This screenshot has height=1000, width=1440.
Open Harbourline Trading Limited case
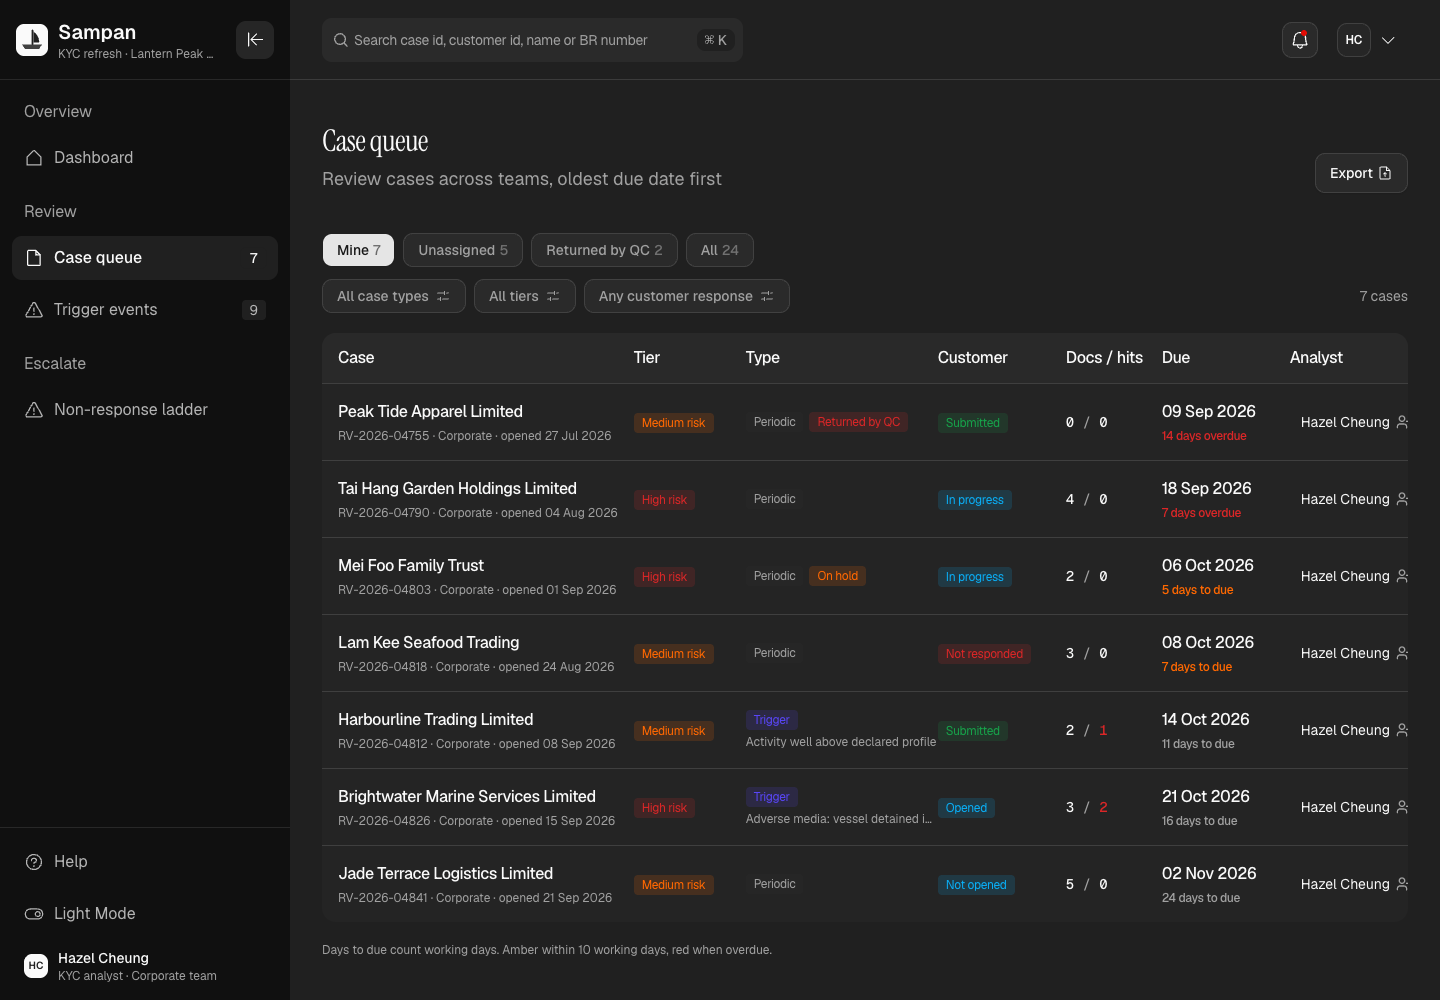[435, 719]
